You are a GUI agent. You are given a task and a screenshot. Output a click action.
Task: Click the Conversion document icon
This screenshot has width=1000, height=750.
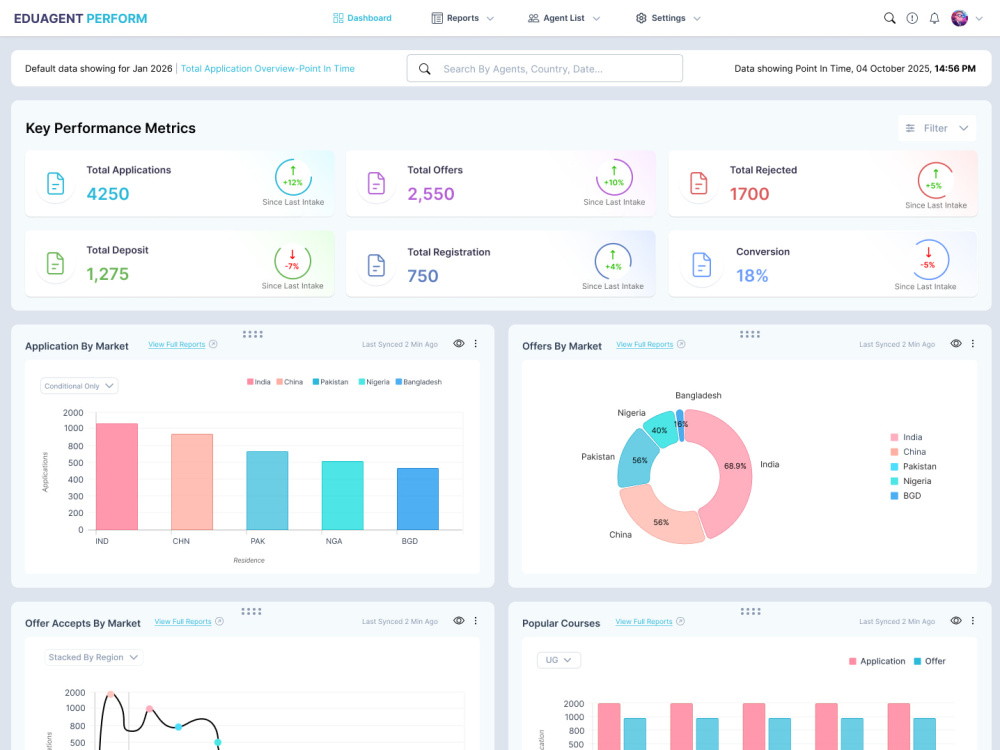[702, 265]
